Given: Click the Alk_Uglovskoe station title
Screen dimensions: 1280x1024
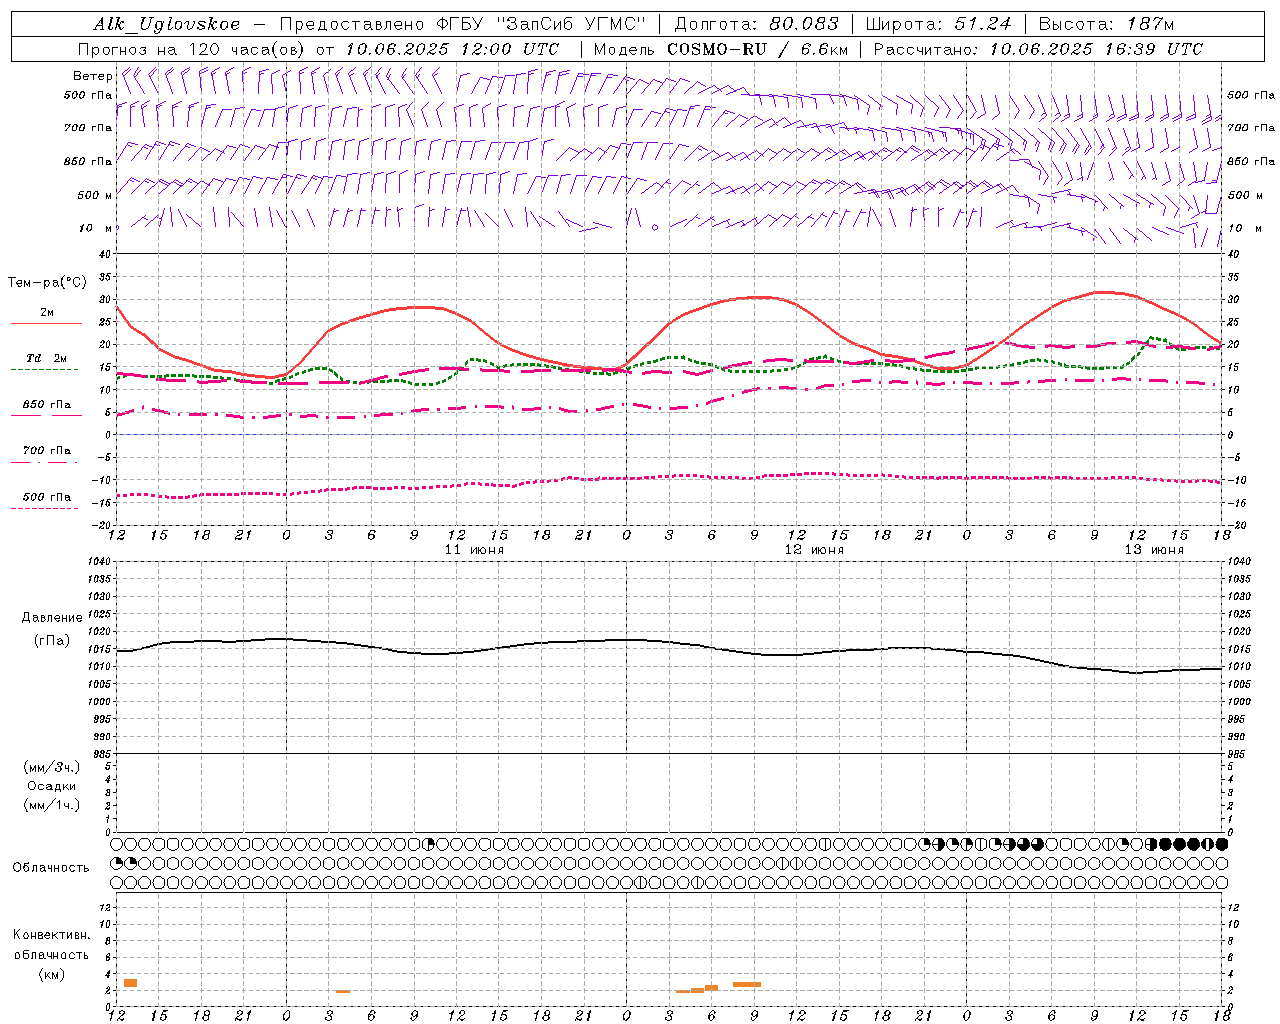Looking at the screenshot, I should (167, 24).
